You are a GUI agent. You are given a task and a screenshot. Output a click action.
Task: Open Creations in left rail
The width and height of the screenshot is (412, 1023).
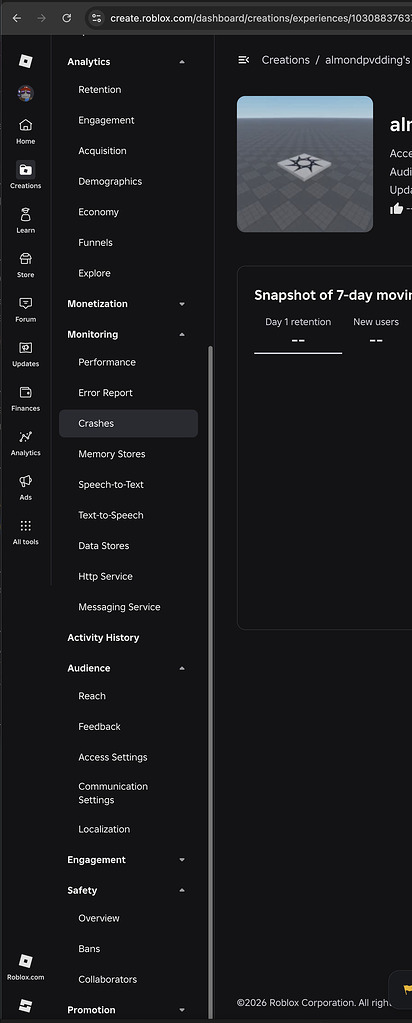(x=25, y=175)
